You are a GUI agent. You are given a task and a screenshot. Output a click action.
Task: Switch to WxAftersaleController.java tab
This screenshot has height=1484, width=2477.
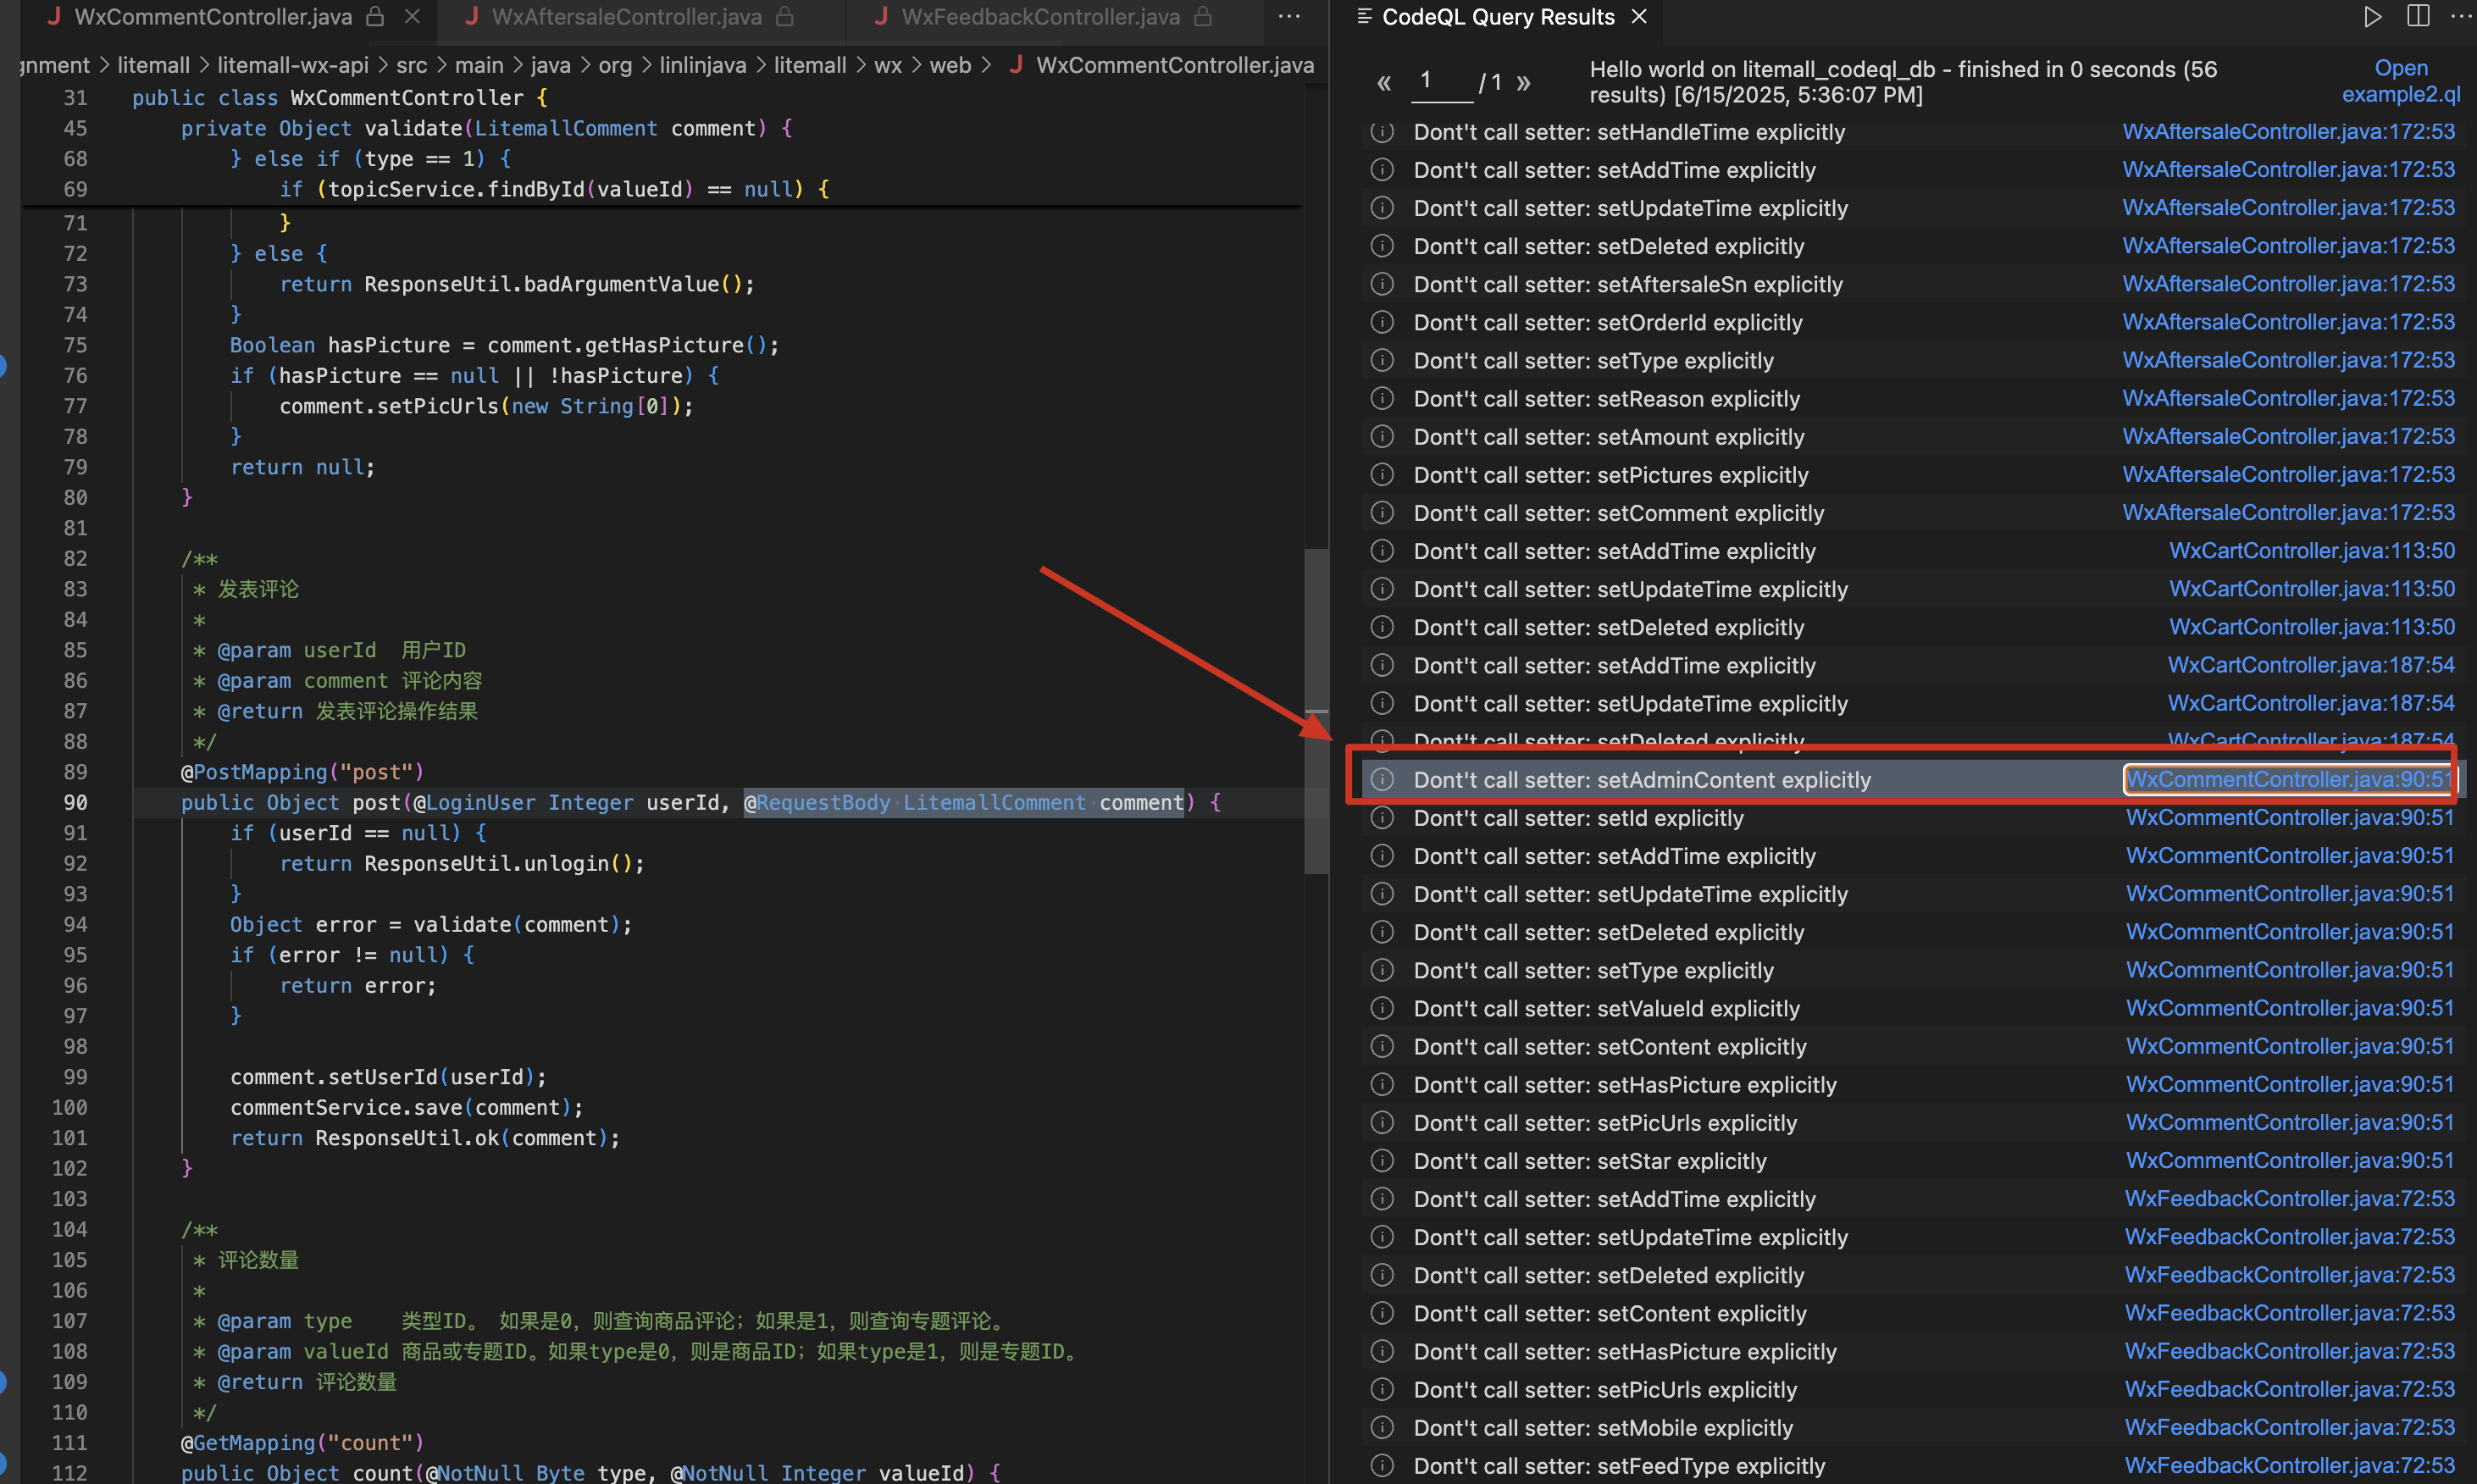[x=626, y=17]
